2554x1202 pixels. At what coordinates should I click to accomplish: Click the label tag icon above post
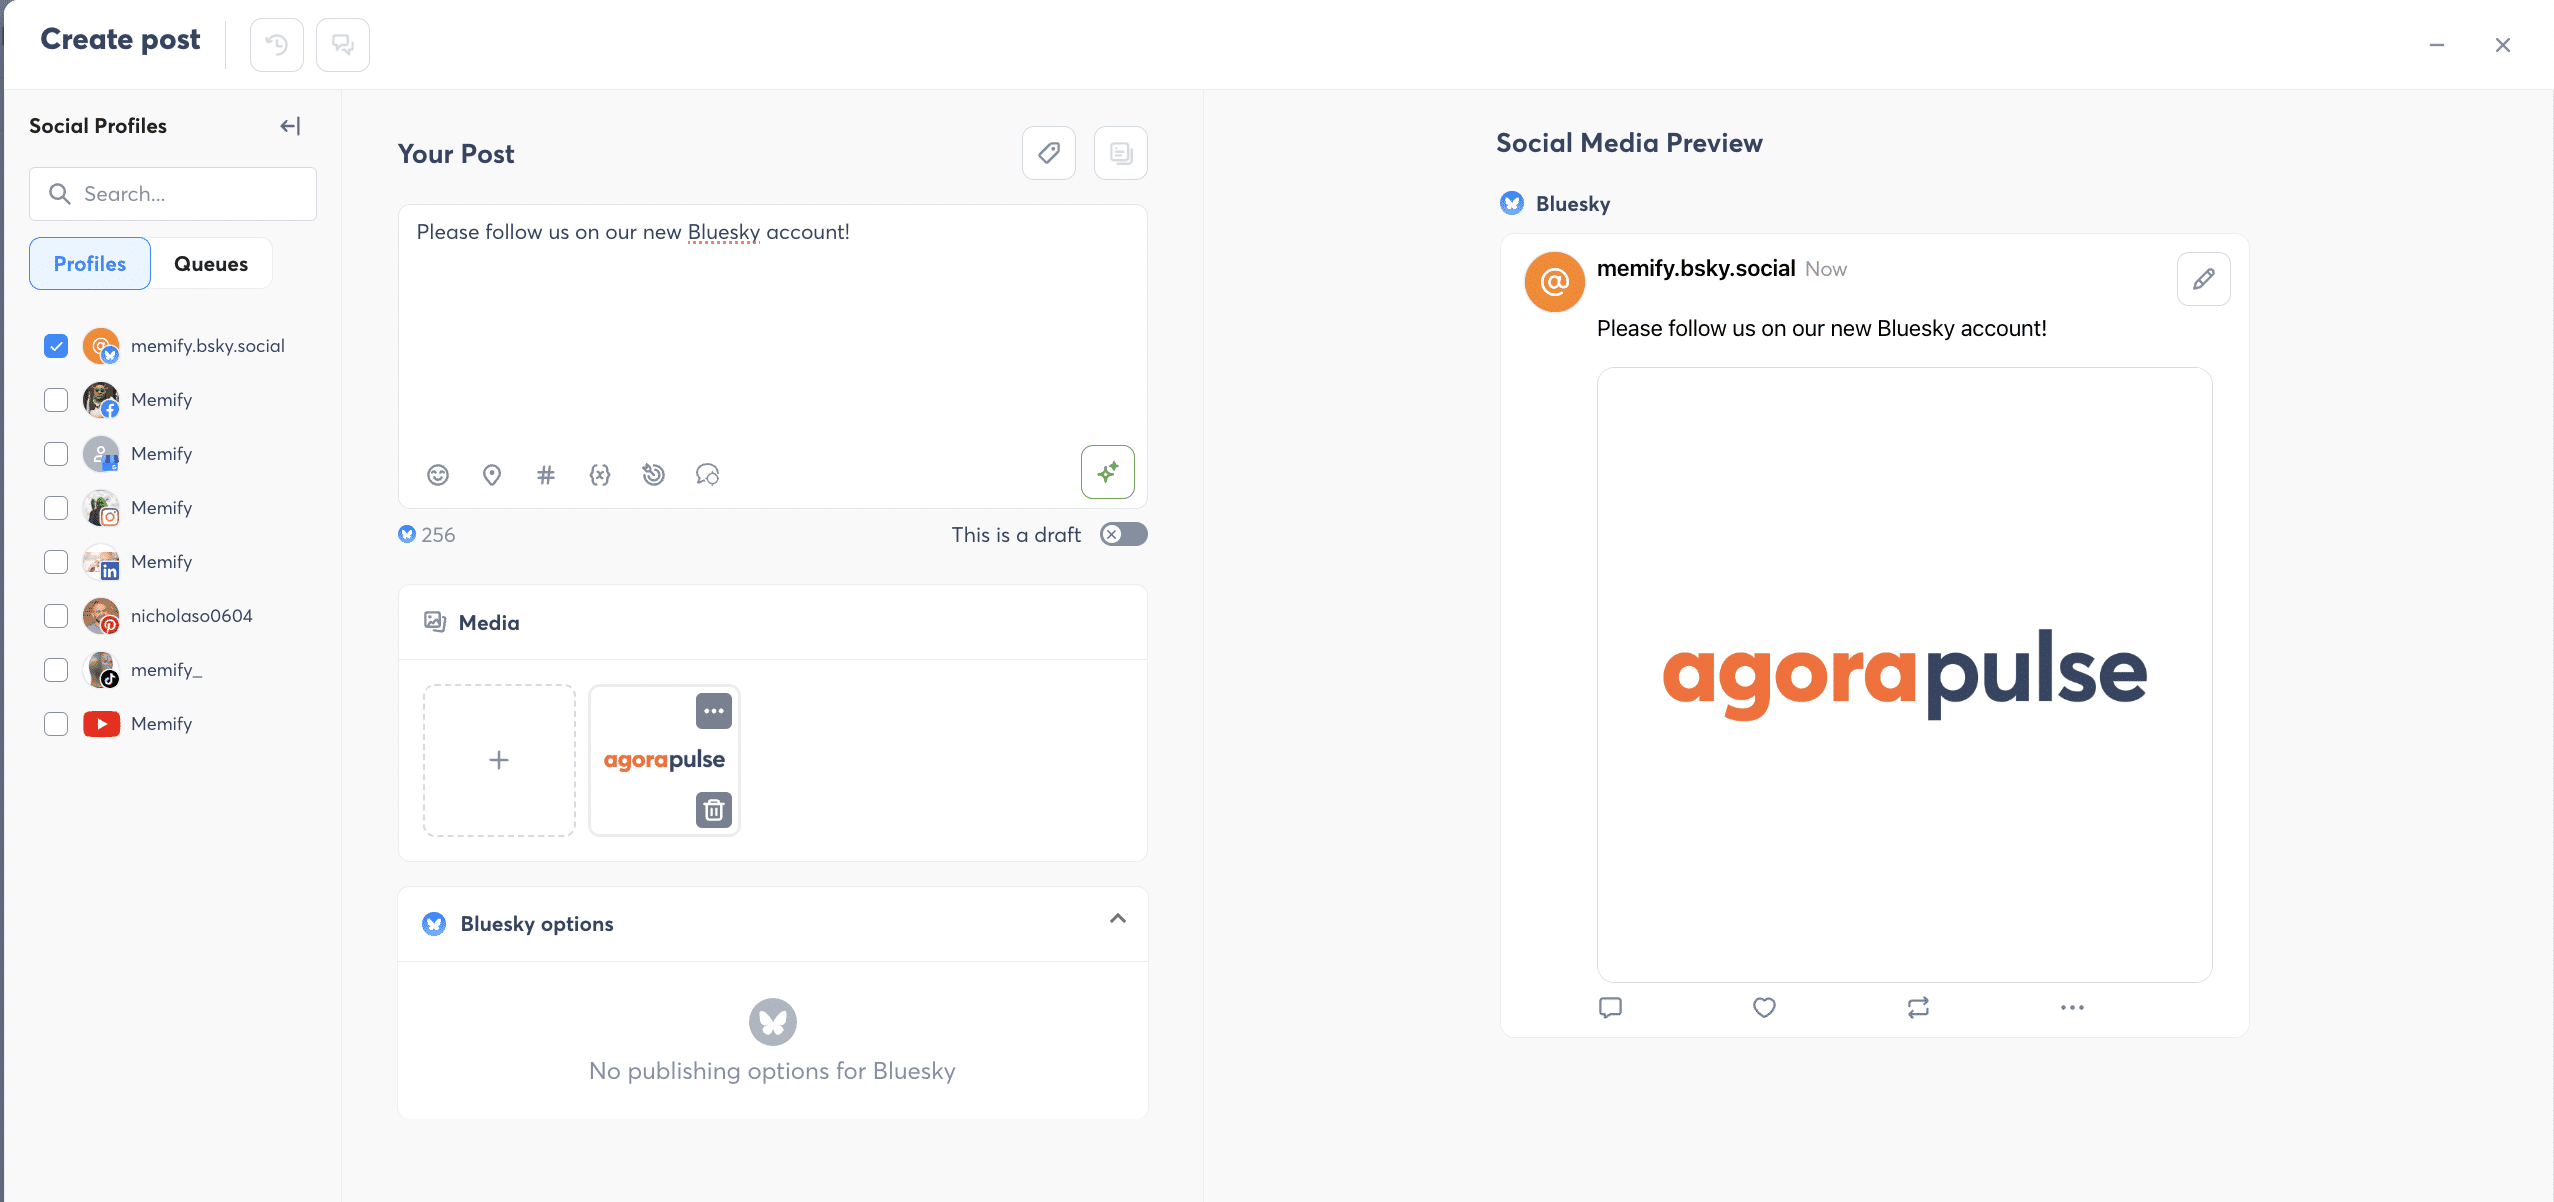(x=1049, y=153)
